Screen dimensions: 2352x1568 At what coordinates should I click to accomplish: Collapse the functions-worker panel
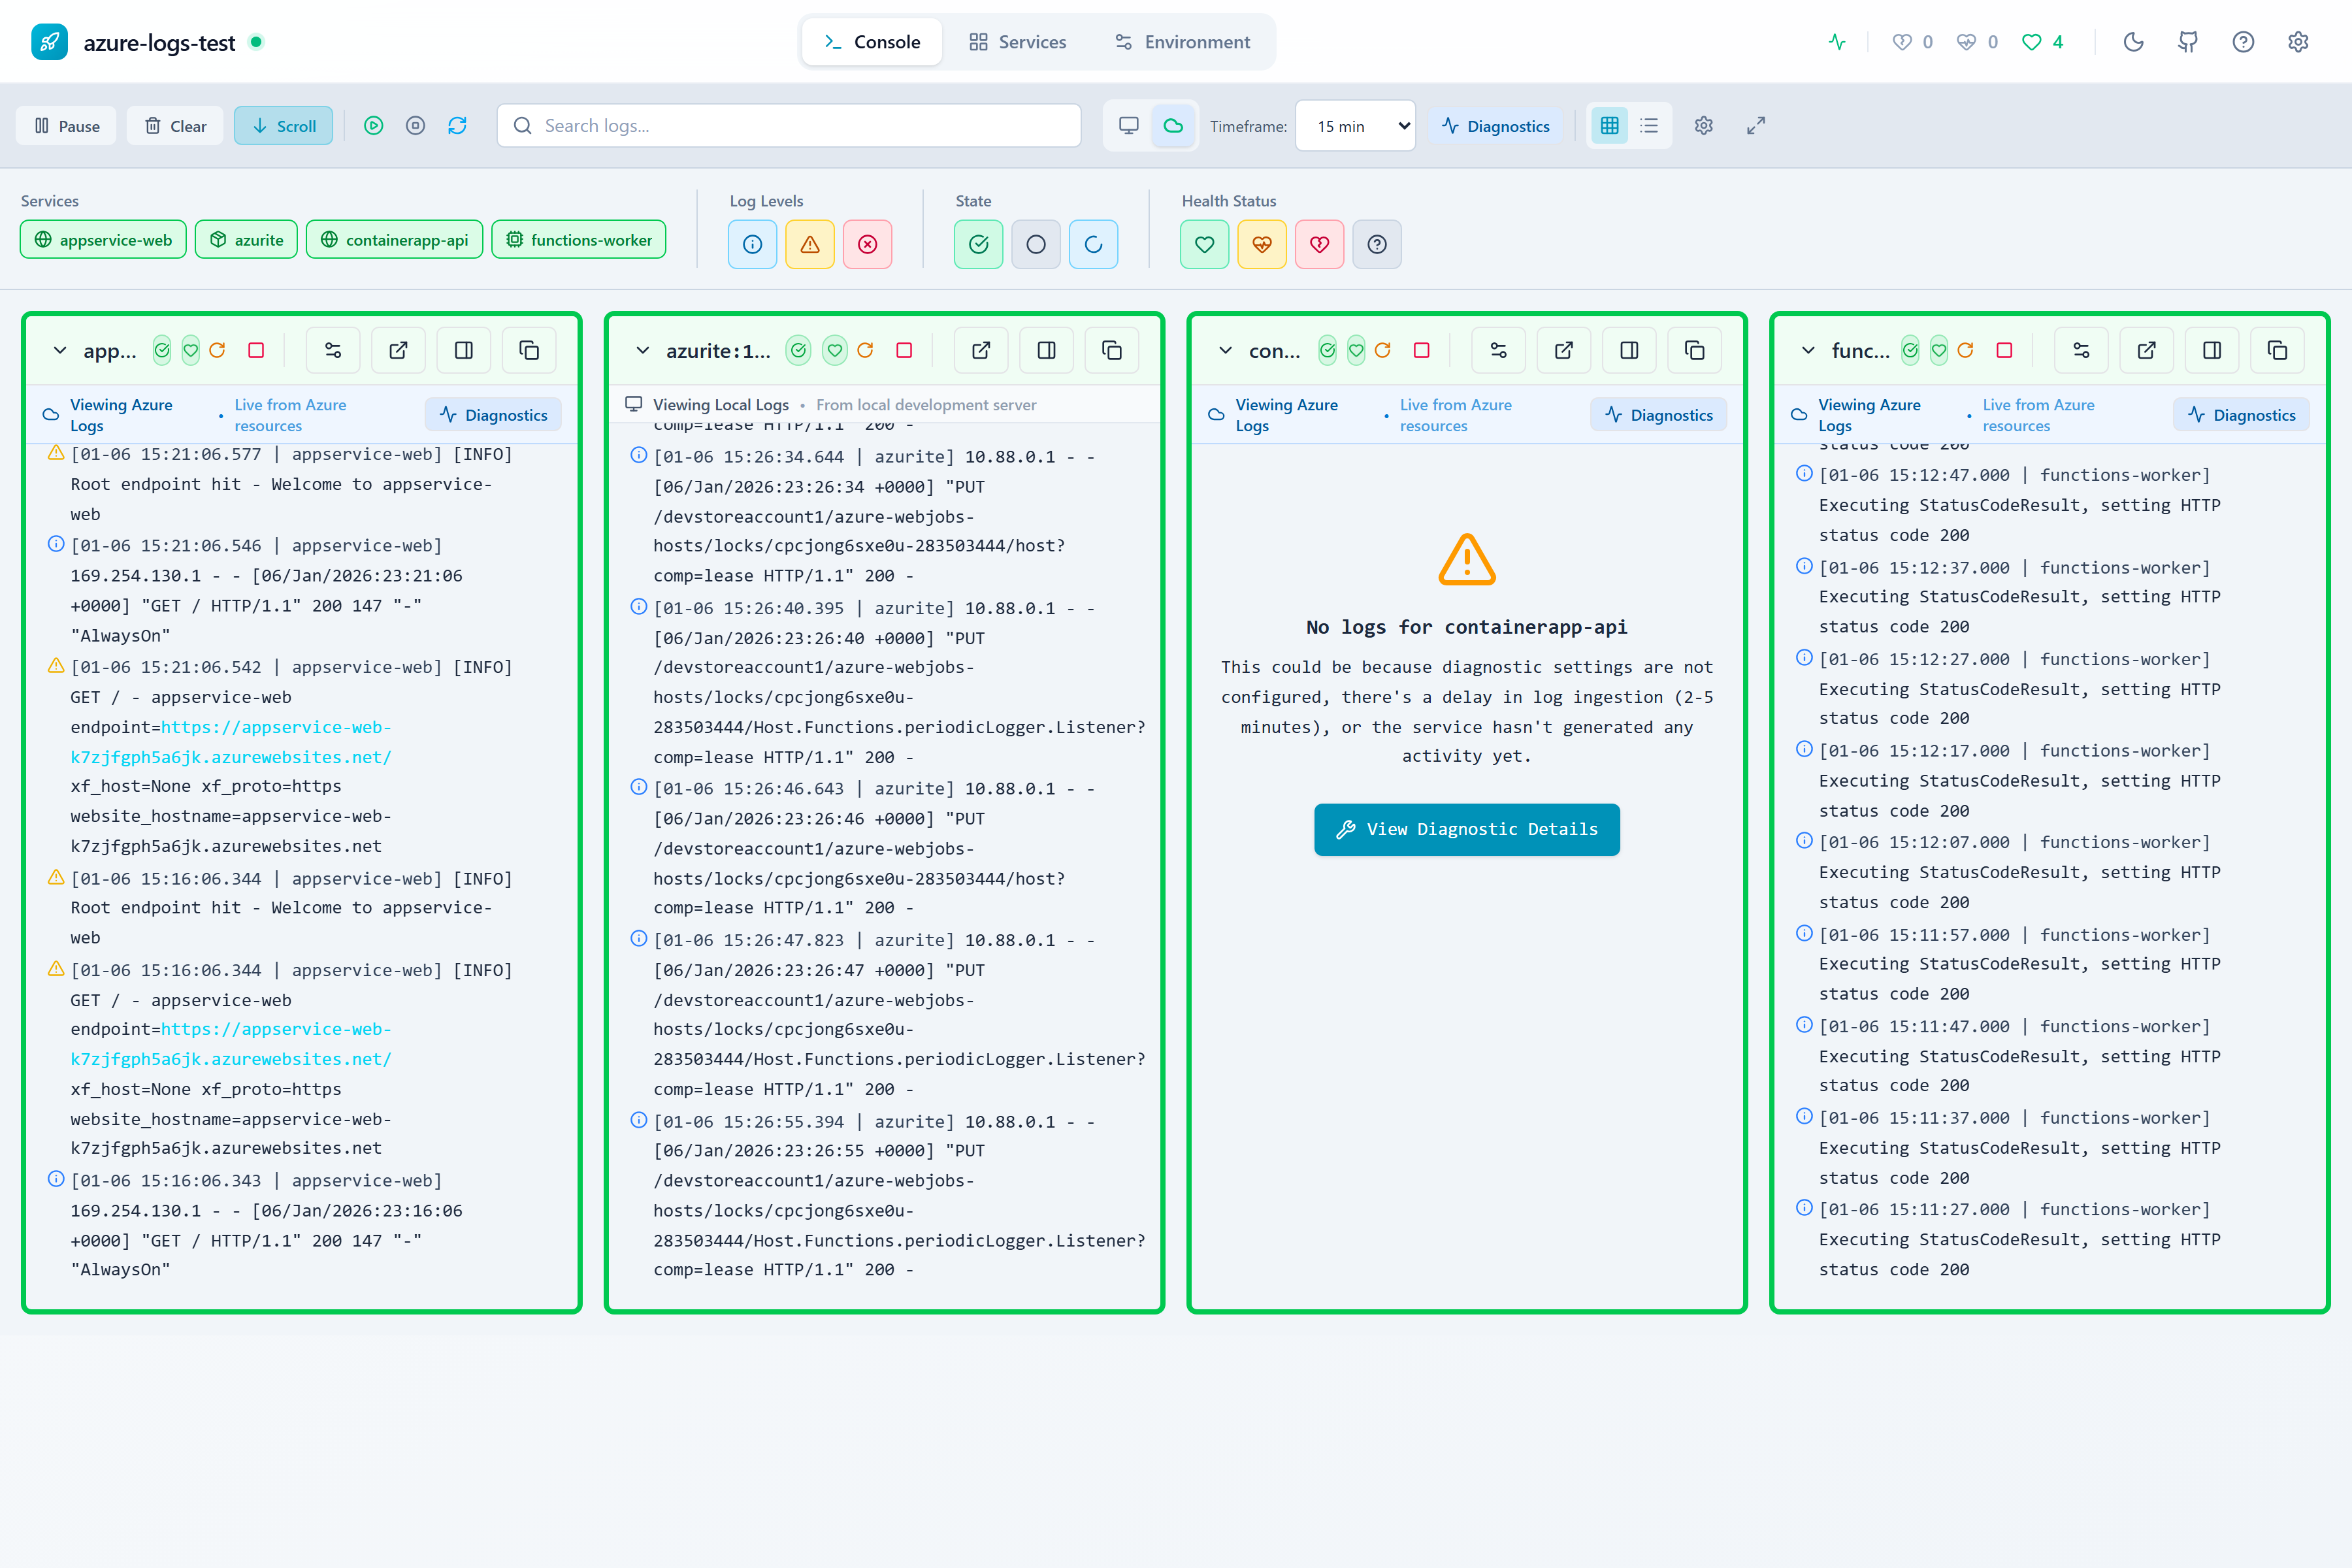click(1808, 350)
